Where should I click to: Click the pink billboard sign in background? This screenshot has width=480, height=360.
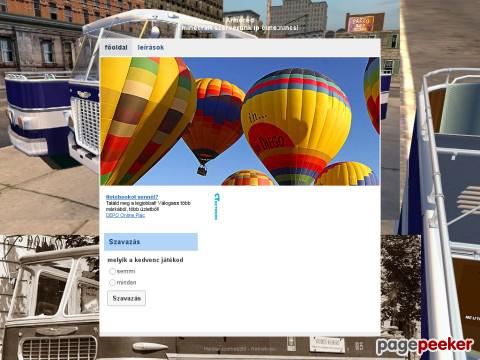point(361,24)
